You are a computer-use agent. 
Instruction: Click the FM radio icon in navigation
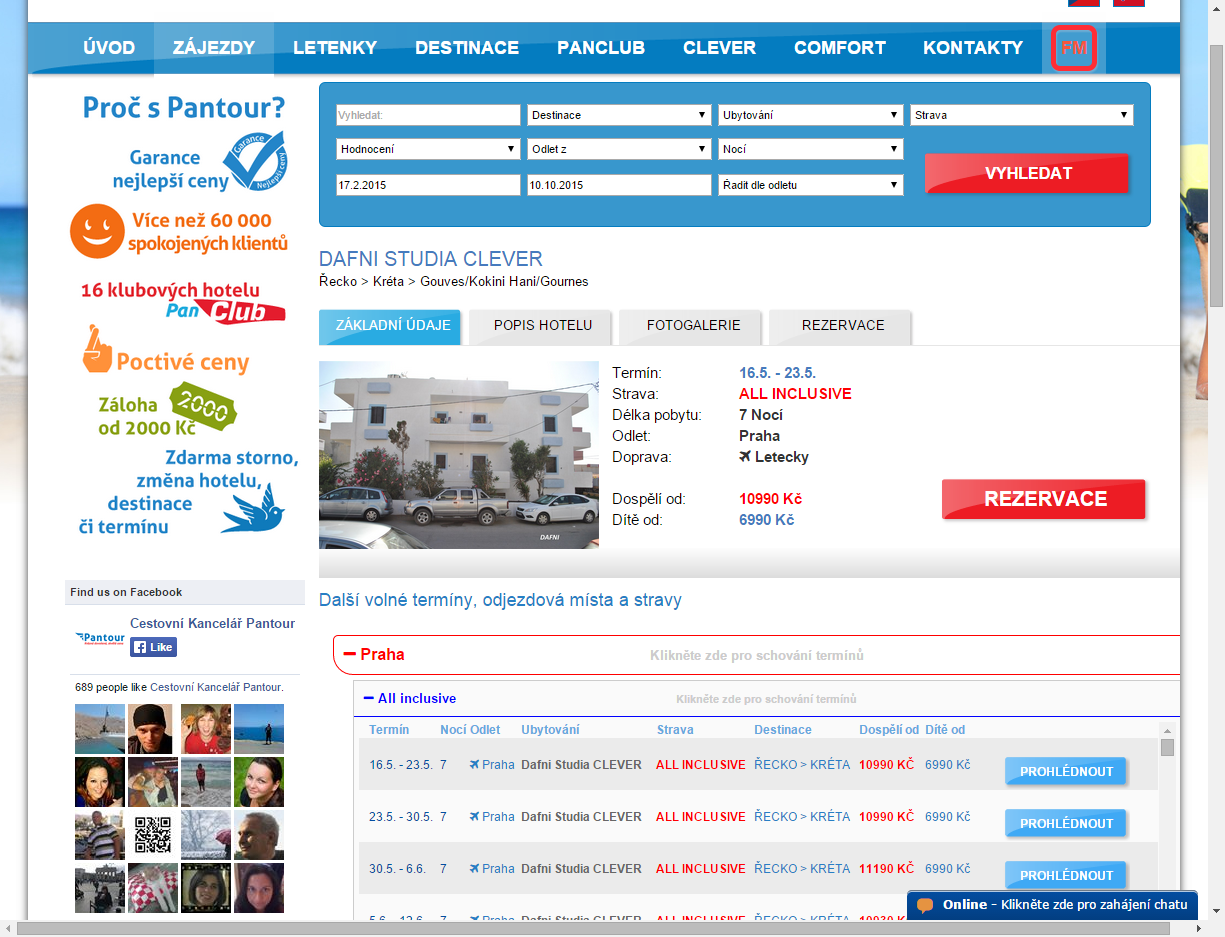point(1075,48)
